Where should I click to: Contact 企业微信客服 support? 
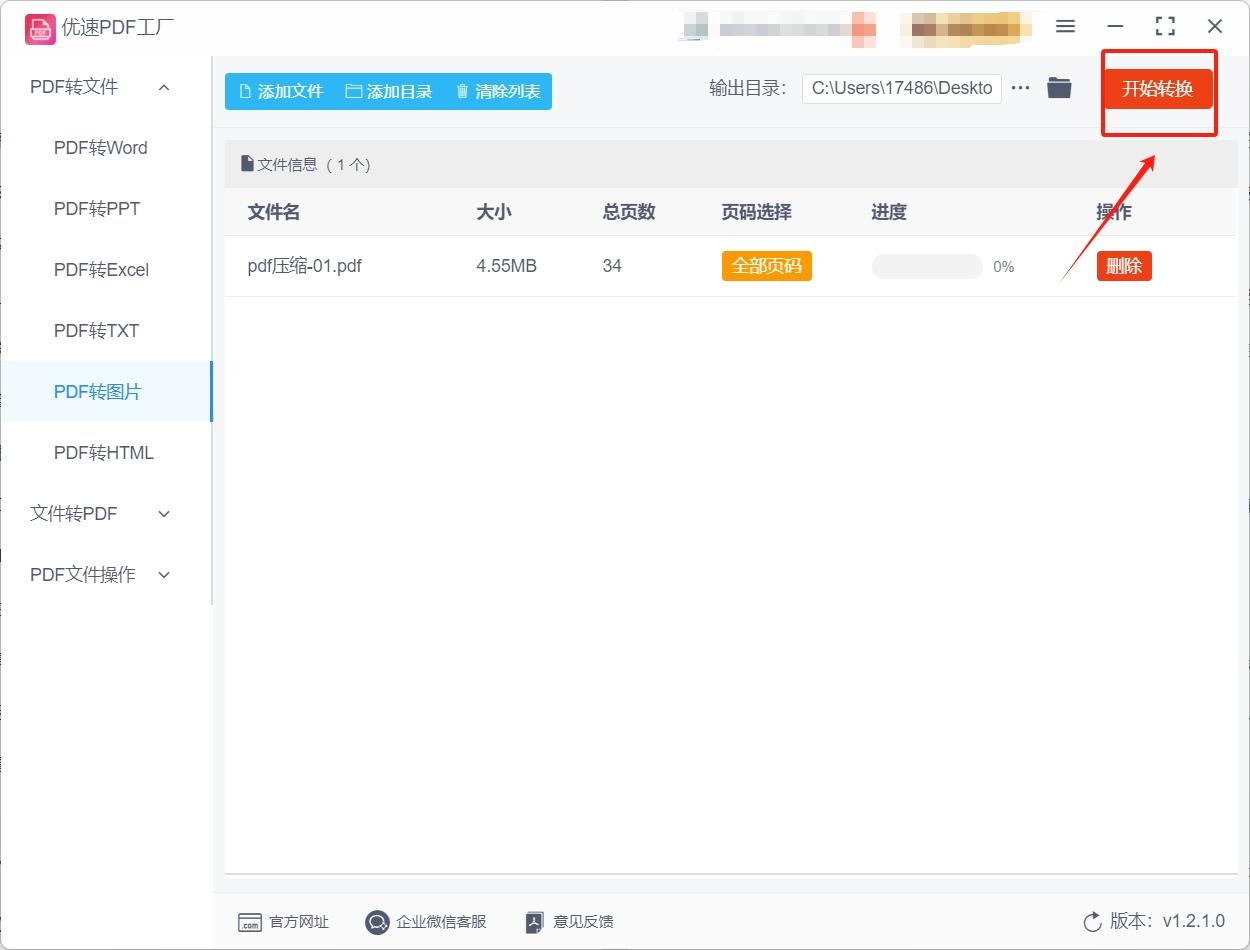pyautogui.click(x=426, y=922)
